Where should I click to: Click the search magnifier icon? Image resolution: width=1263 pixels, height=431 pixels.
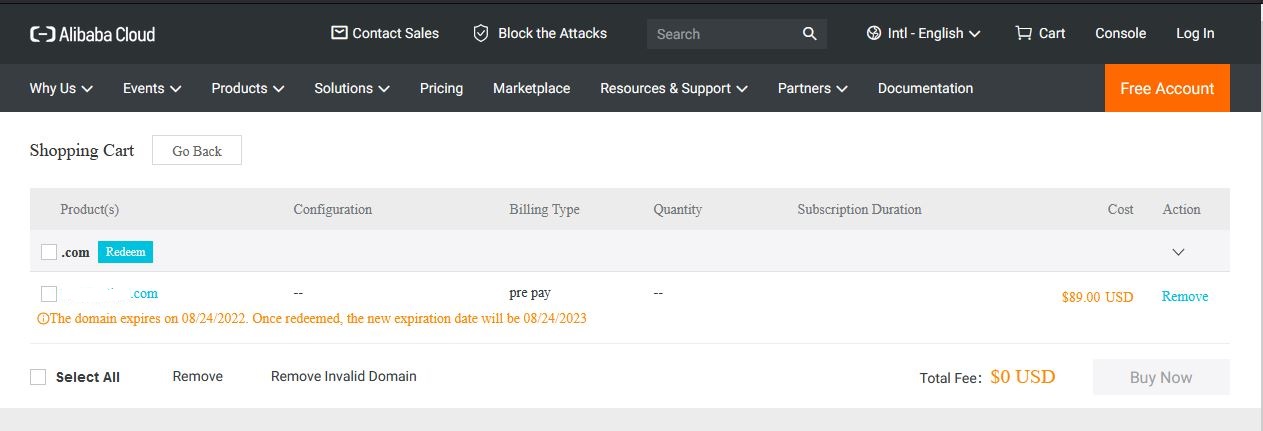coord(810,34)
